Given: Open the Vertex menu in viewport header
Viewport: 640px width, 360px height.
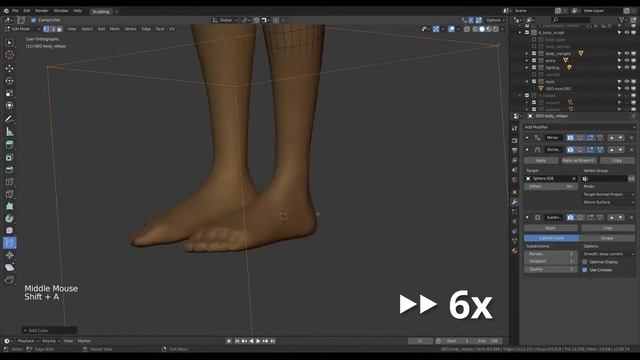Looking at the screenshot, I should (130, 29).
